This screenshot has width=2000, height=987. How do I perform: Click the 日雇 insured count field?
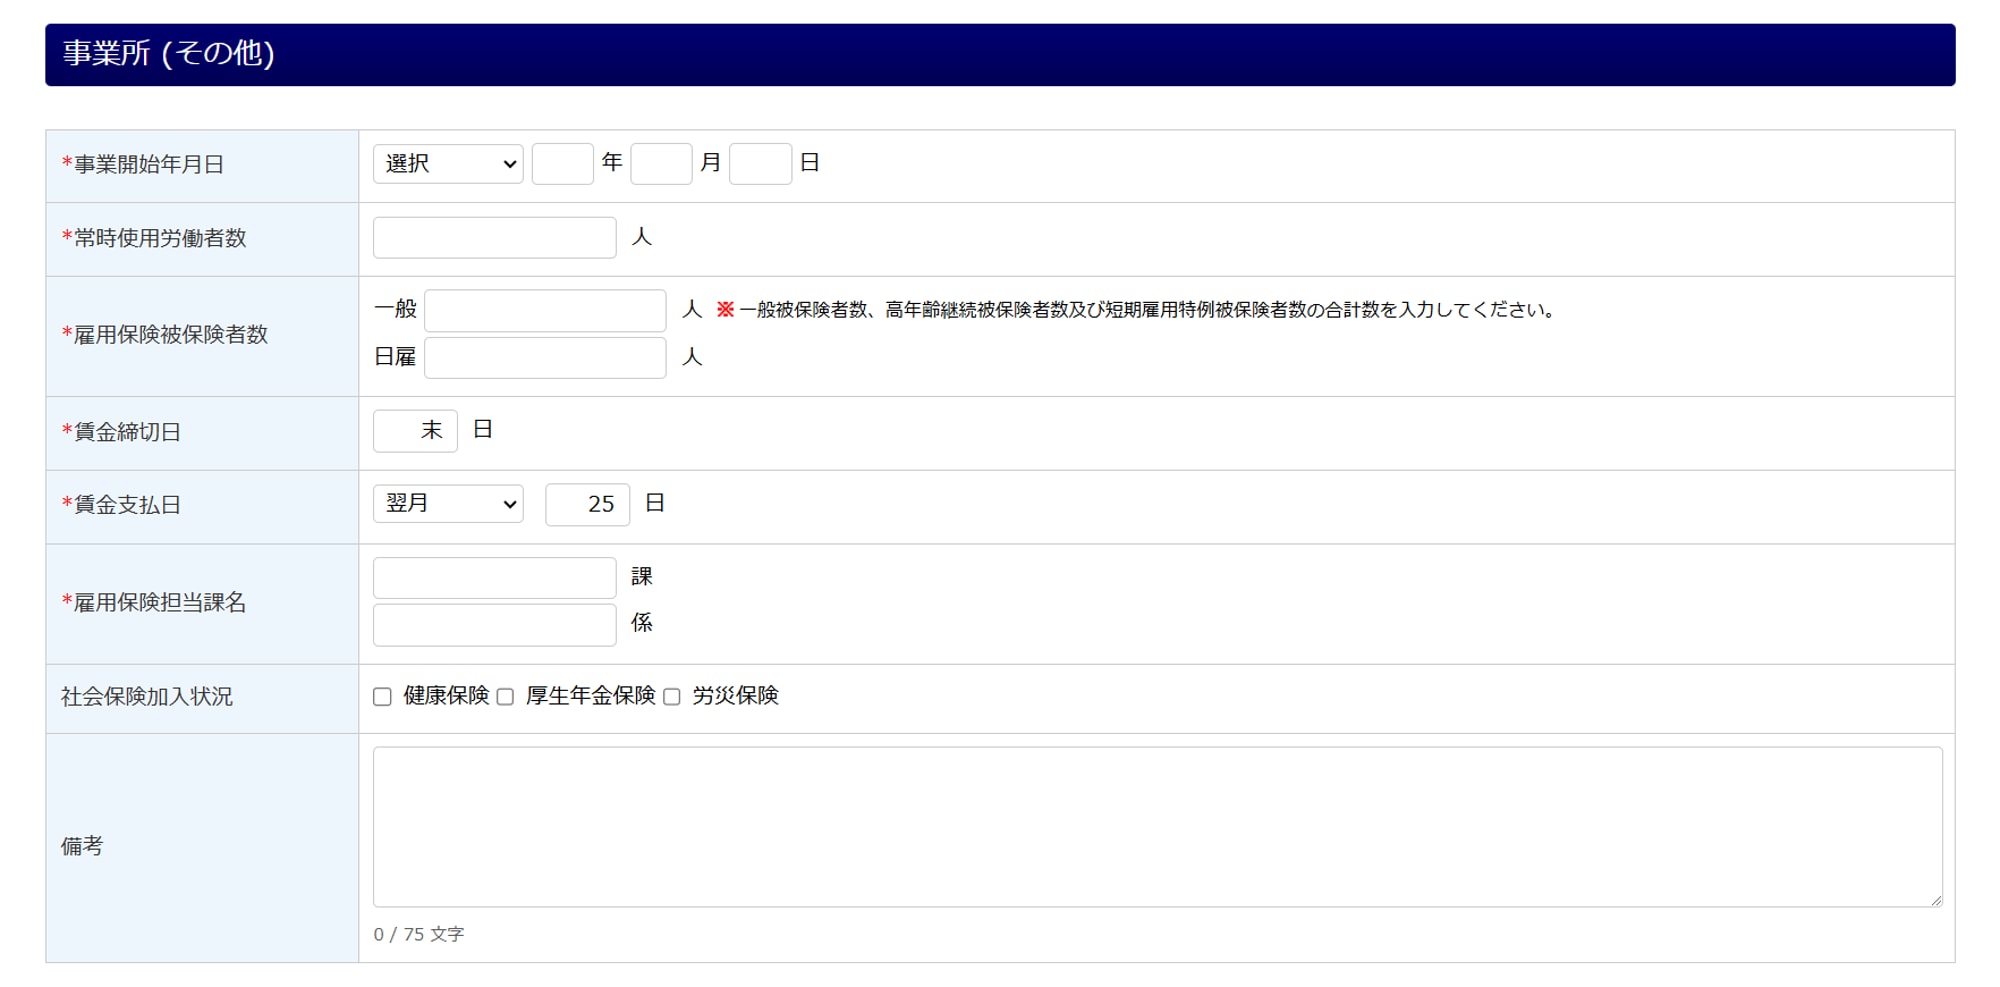point(545,358)
